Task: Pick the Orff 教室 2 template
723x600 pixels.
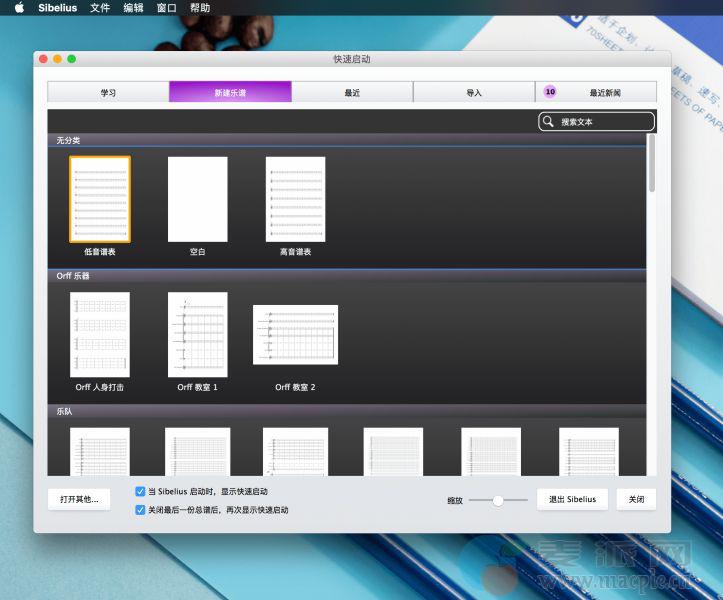Action: pyautogui.click(x=295, y=335)
